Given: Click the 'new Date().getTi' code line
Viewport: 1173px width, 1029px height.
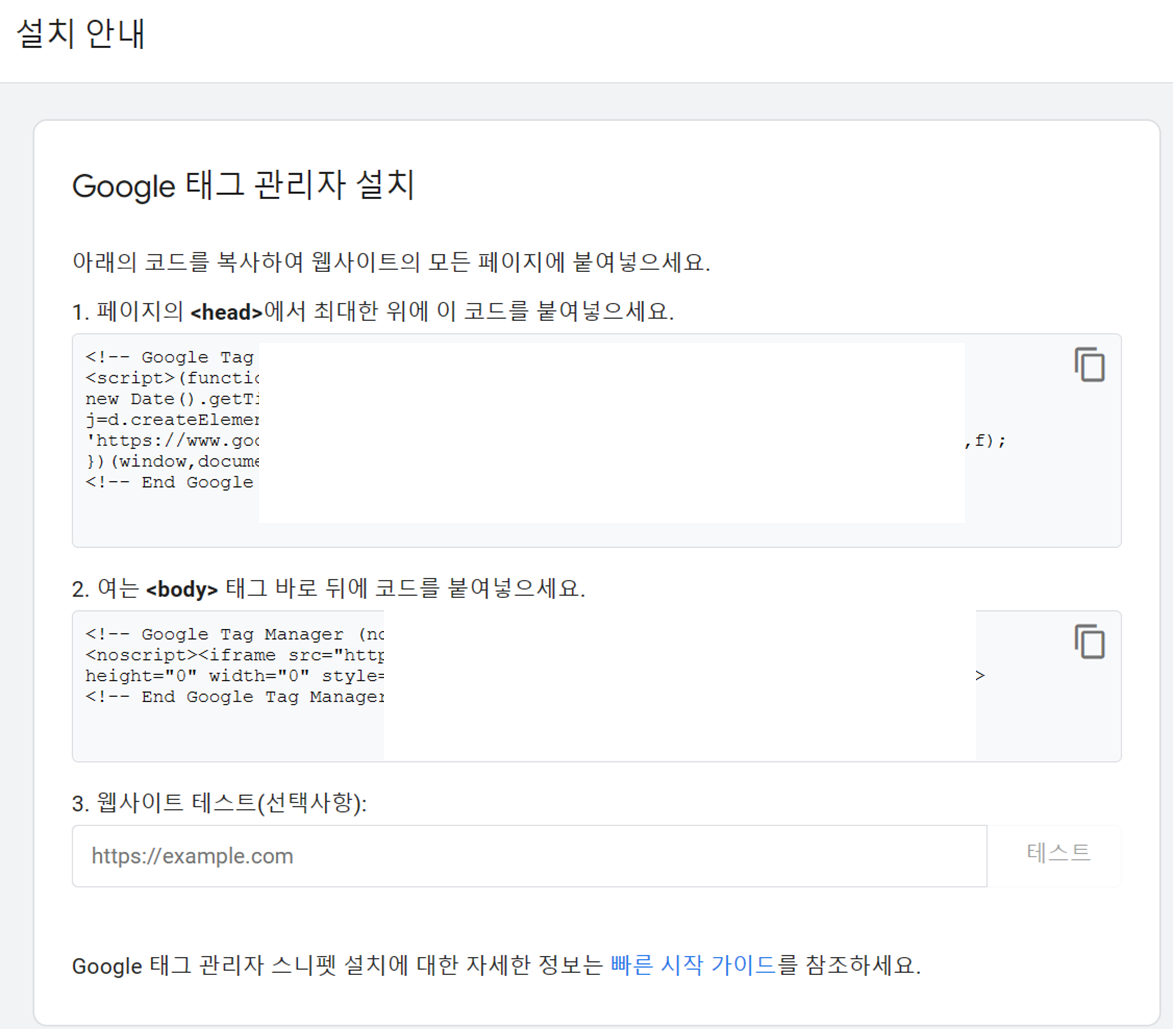Looking at the screenshot, I should (172, 399).
